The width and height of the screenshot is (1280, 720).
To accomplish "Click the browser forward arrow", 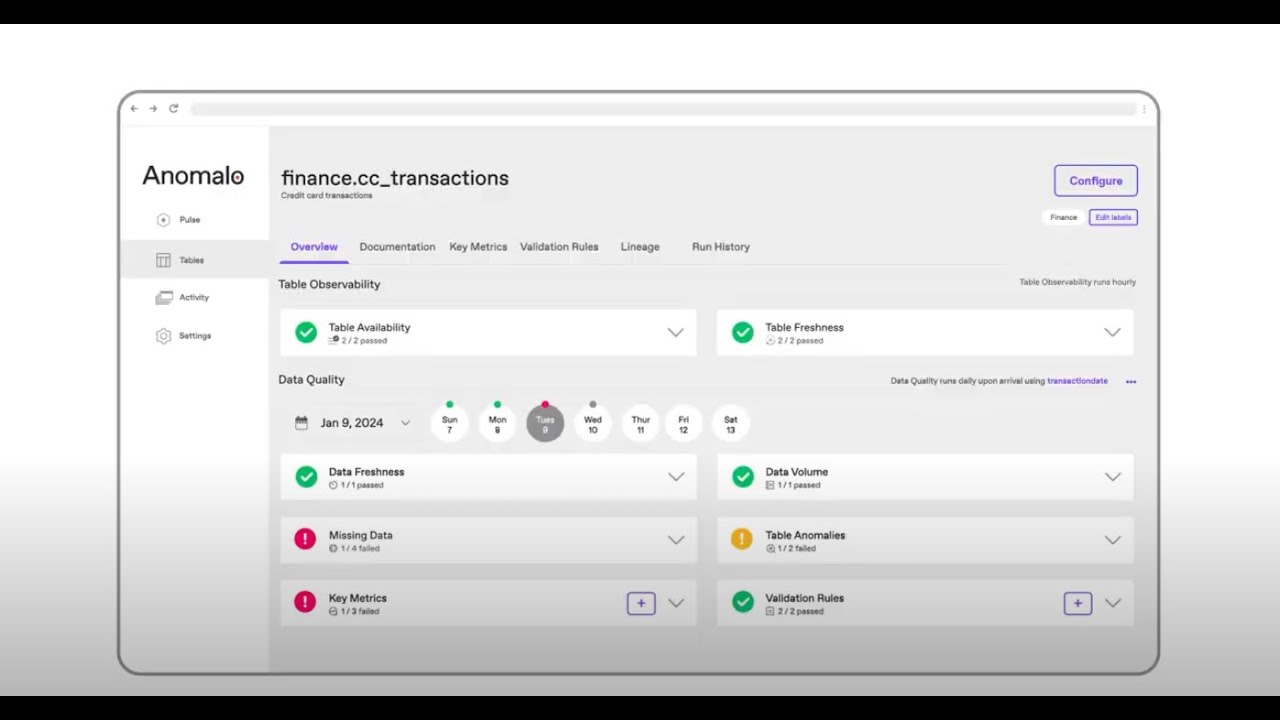I will coord(153,108).
